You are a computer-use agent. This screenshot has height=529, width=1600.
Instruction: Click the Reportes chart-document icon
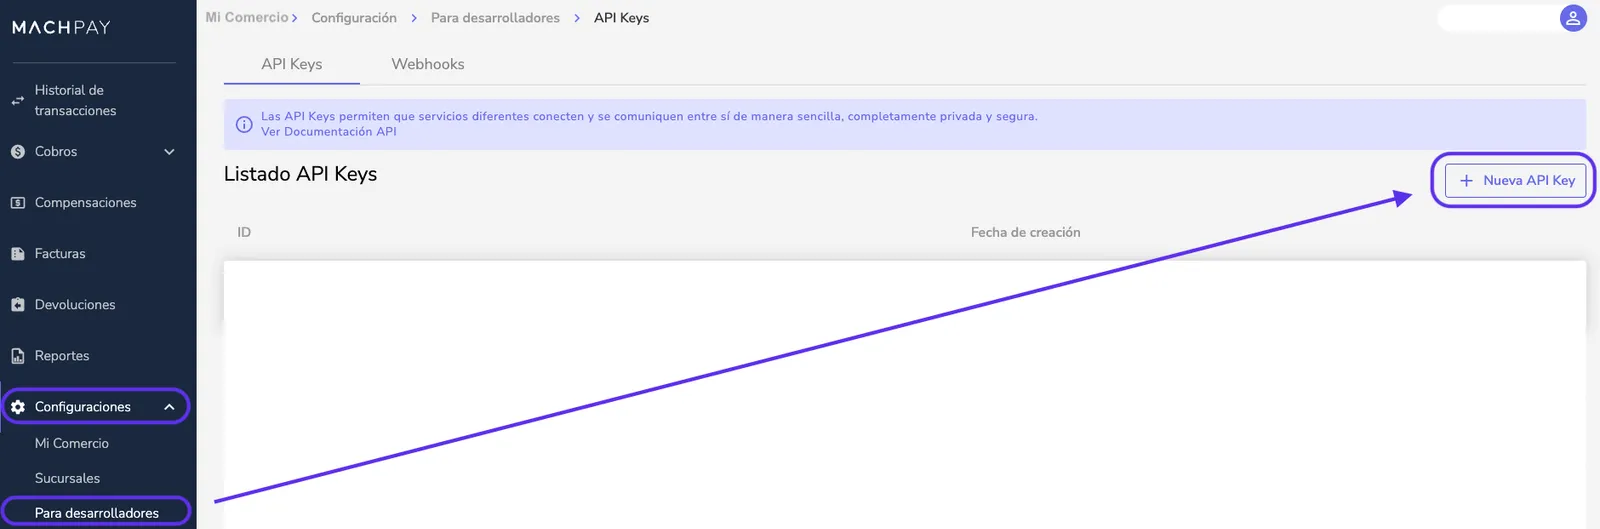point(17,356)
